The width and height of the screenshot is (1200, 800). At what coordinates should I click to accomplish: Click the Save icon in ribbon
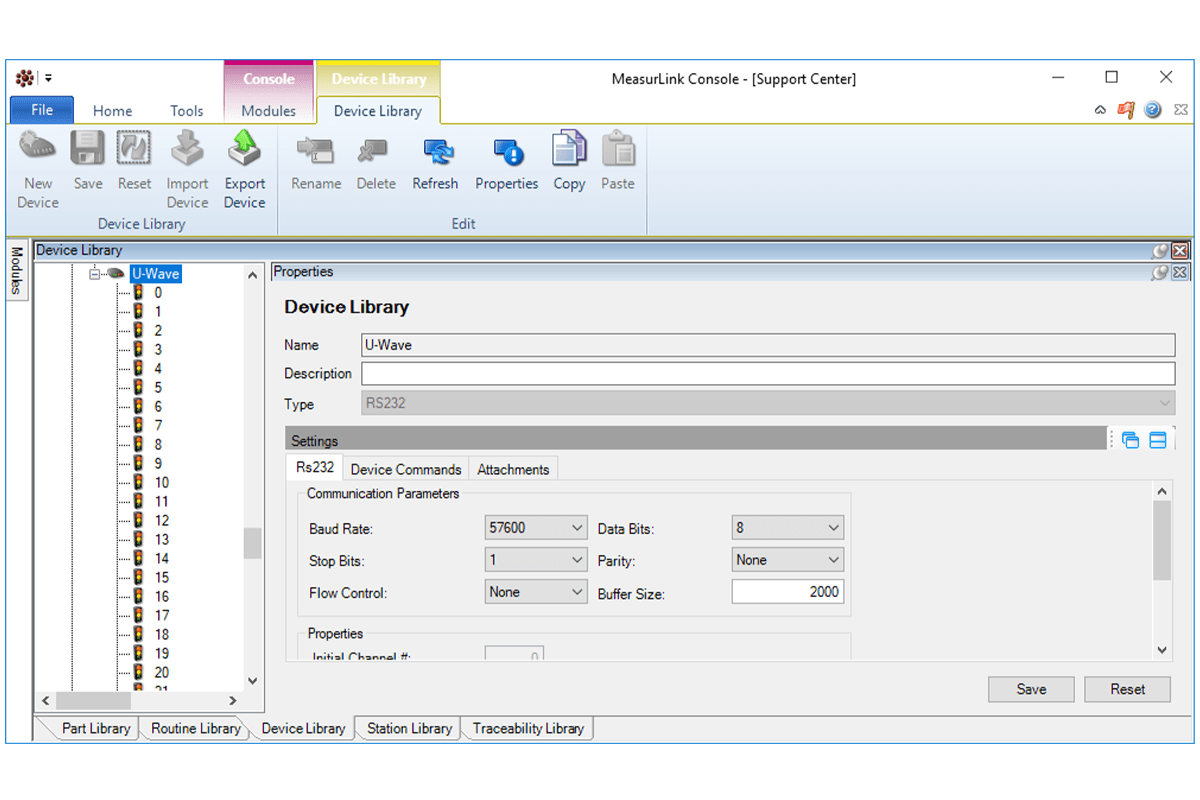tap(88, 150)
